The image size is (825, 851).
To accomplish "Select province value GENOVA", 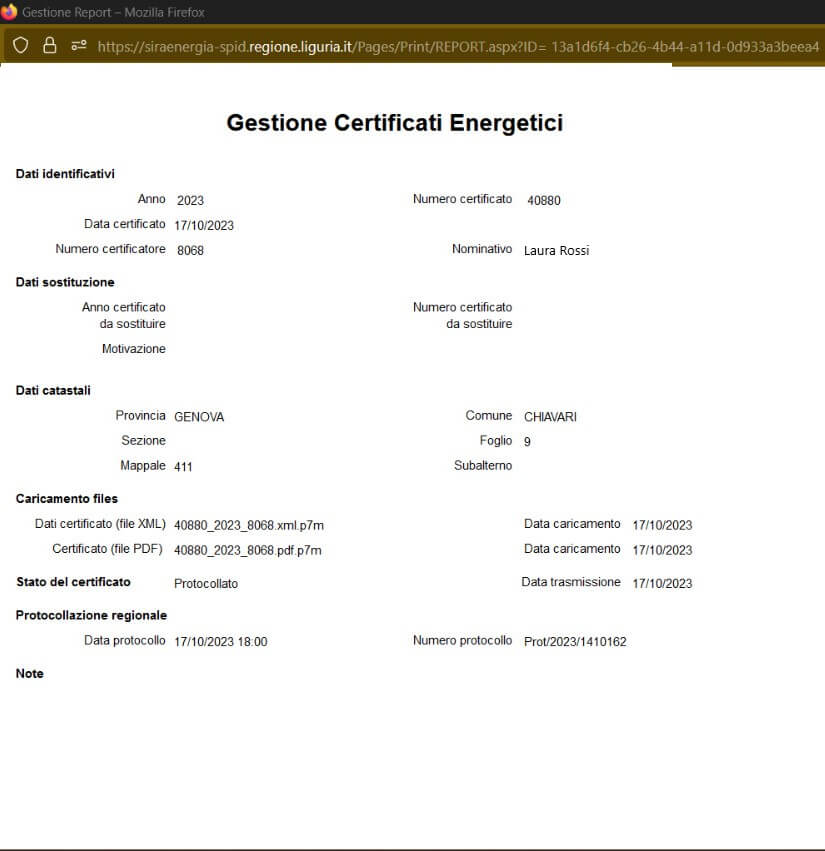I will point(199,417).
